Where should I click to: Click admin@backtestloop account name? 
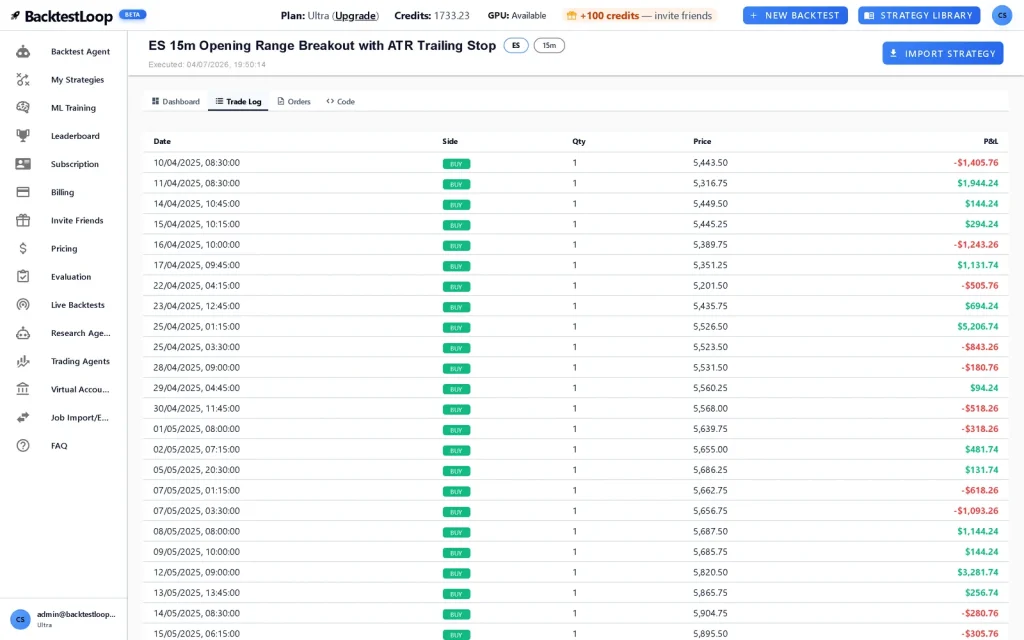[x=76, y=615]
